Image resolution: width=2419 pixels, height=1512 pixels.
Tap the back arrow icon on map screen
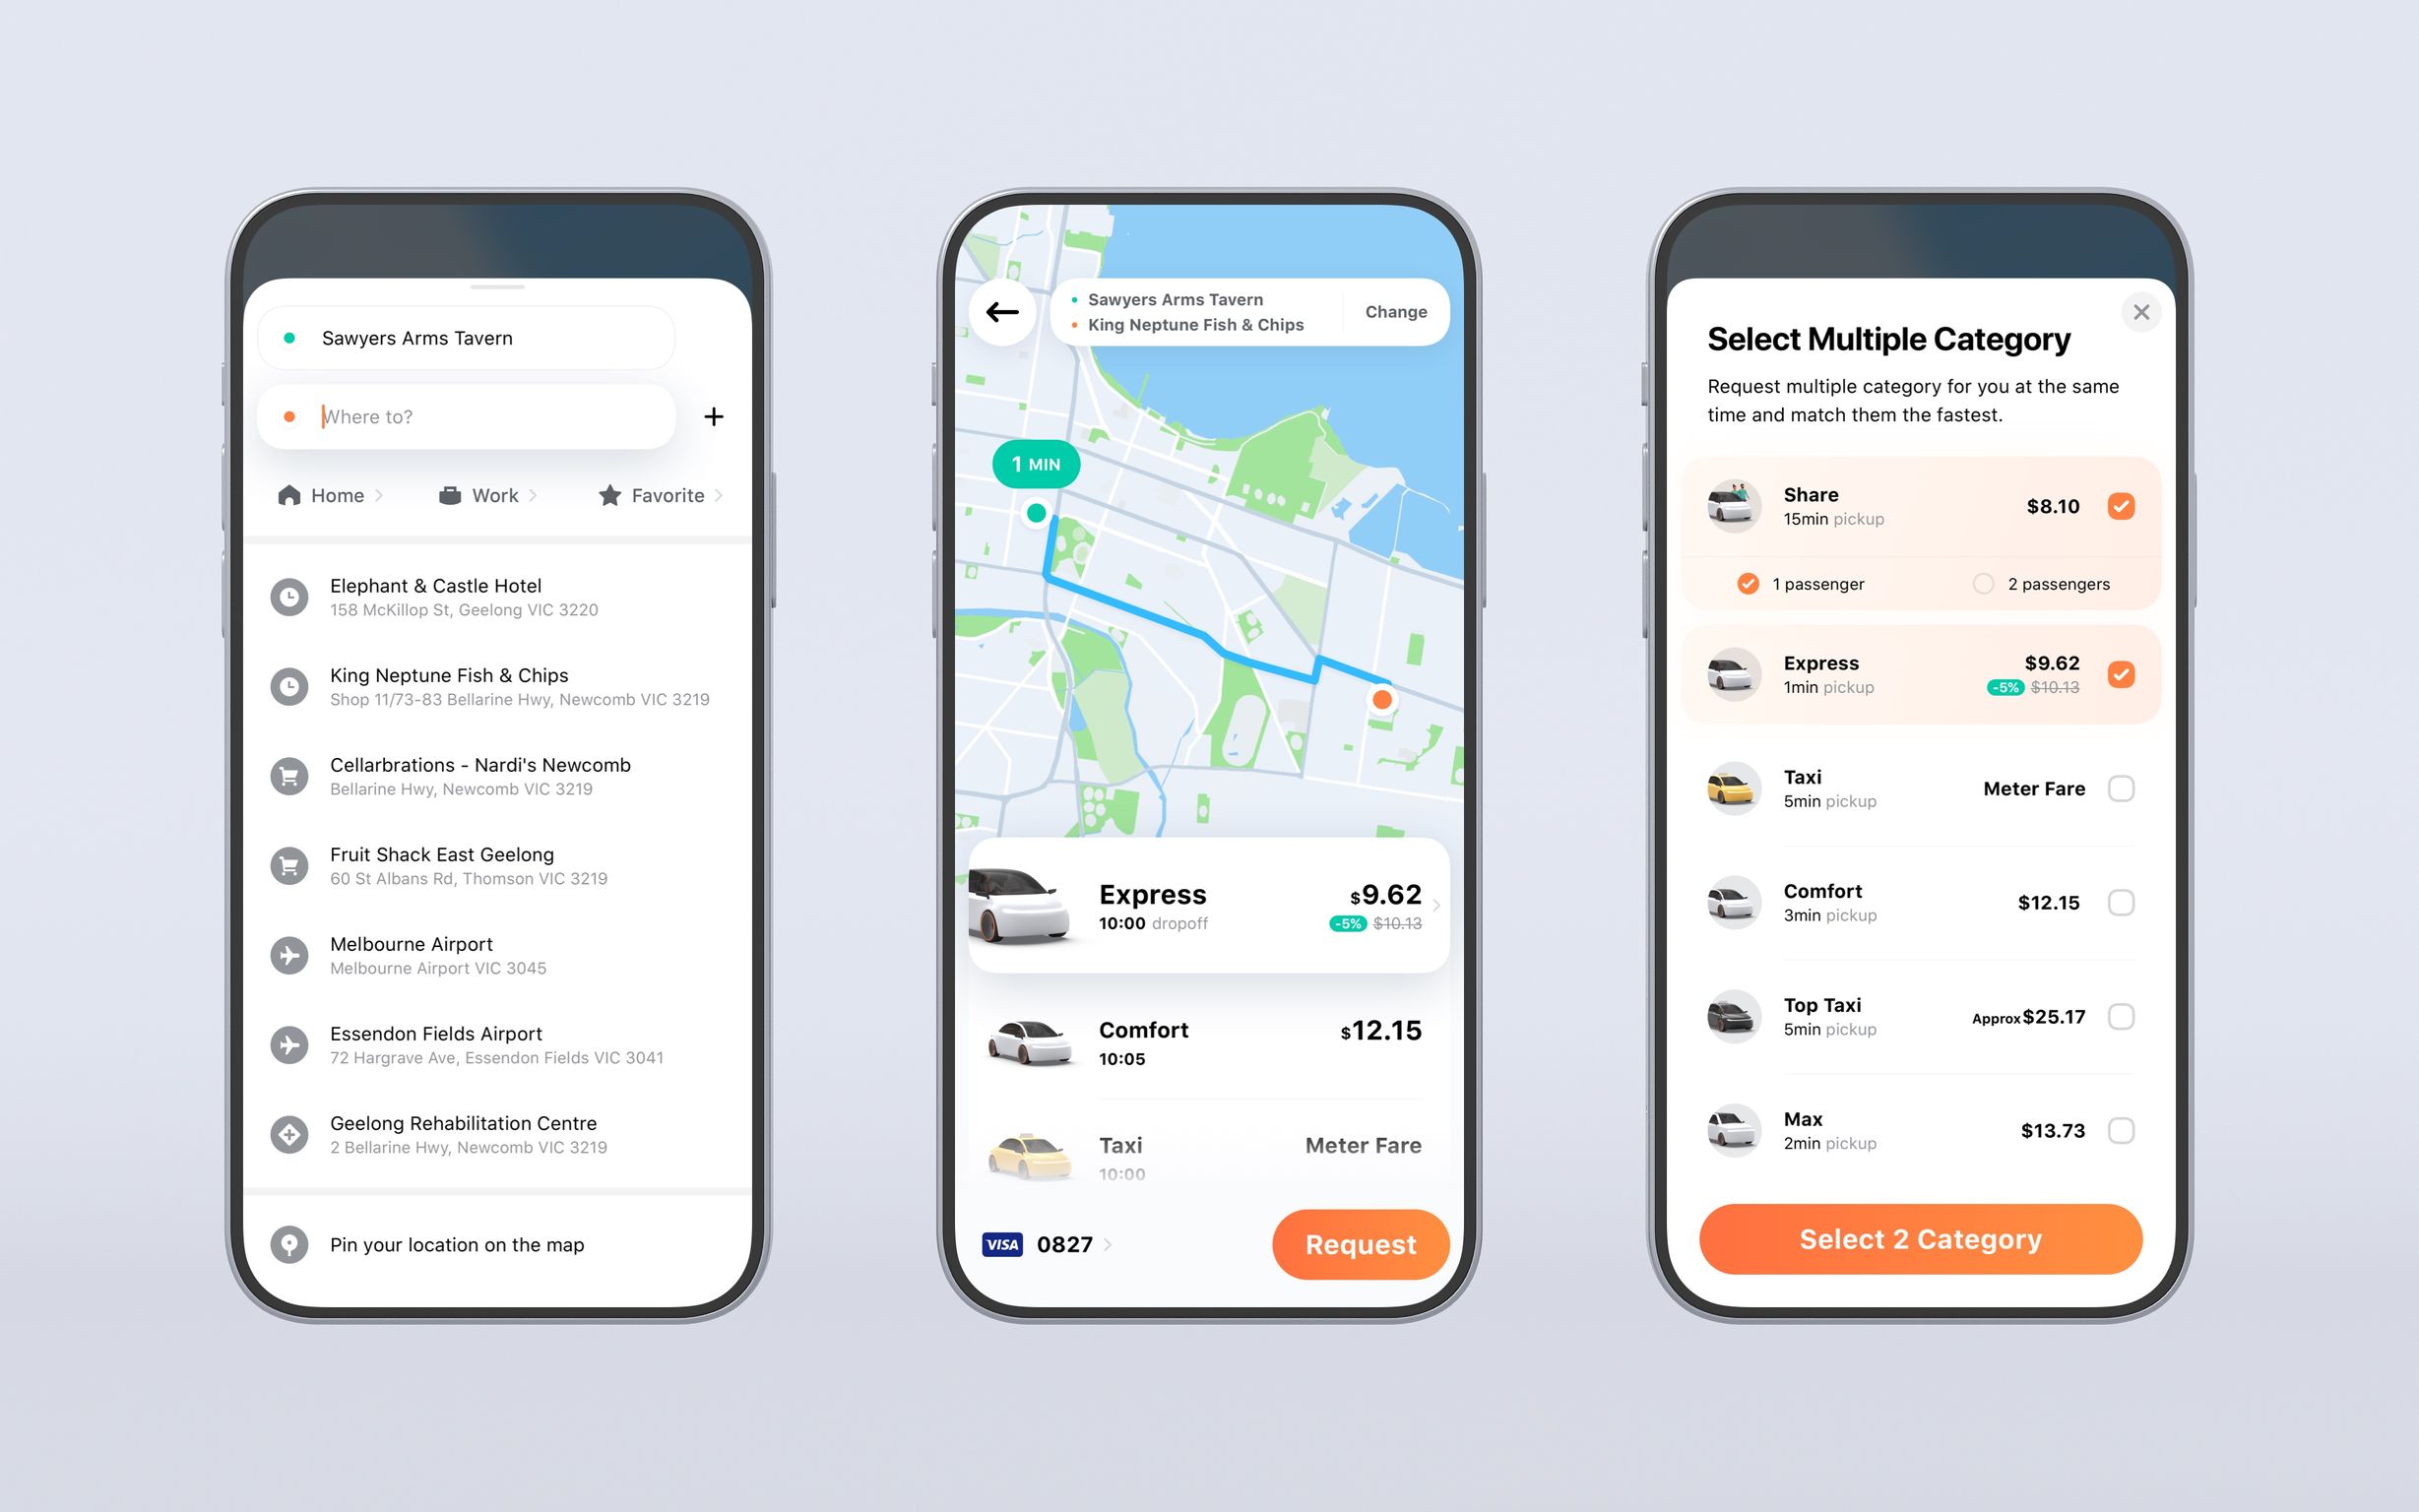coord(1005,314)
